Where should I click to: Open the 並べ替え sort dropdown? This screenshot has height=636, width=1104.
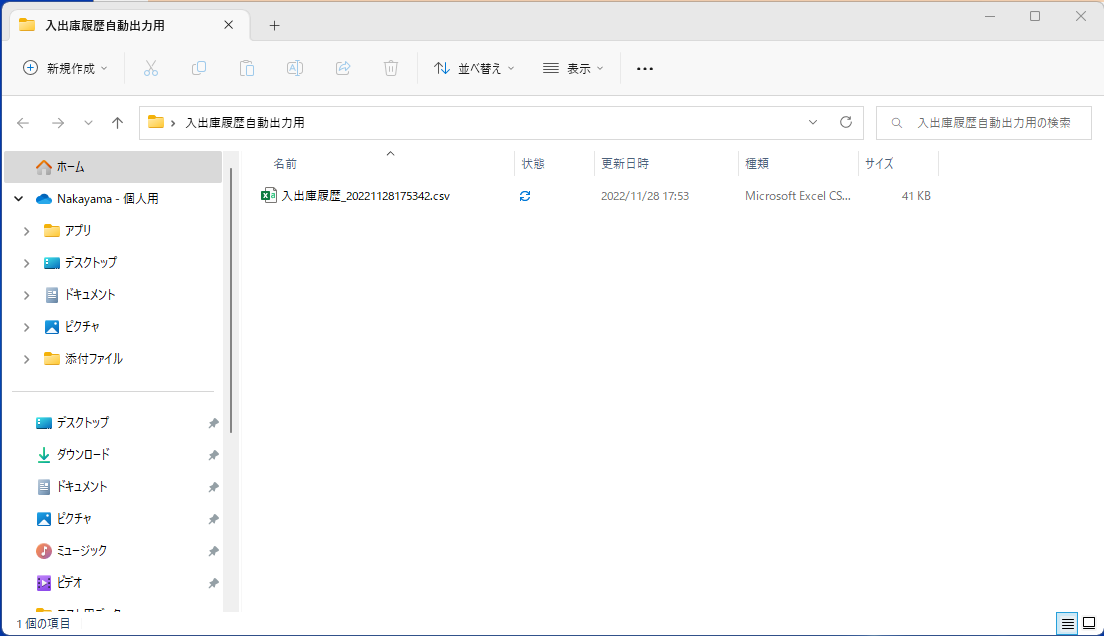point(474,68)
